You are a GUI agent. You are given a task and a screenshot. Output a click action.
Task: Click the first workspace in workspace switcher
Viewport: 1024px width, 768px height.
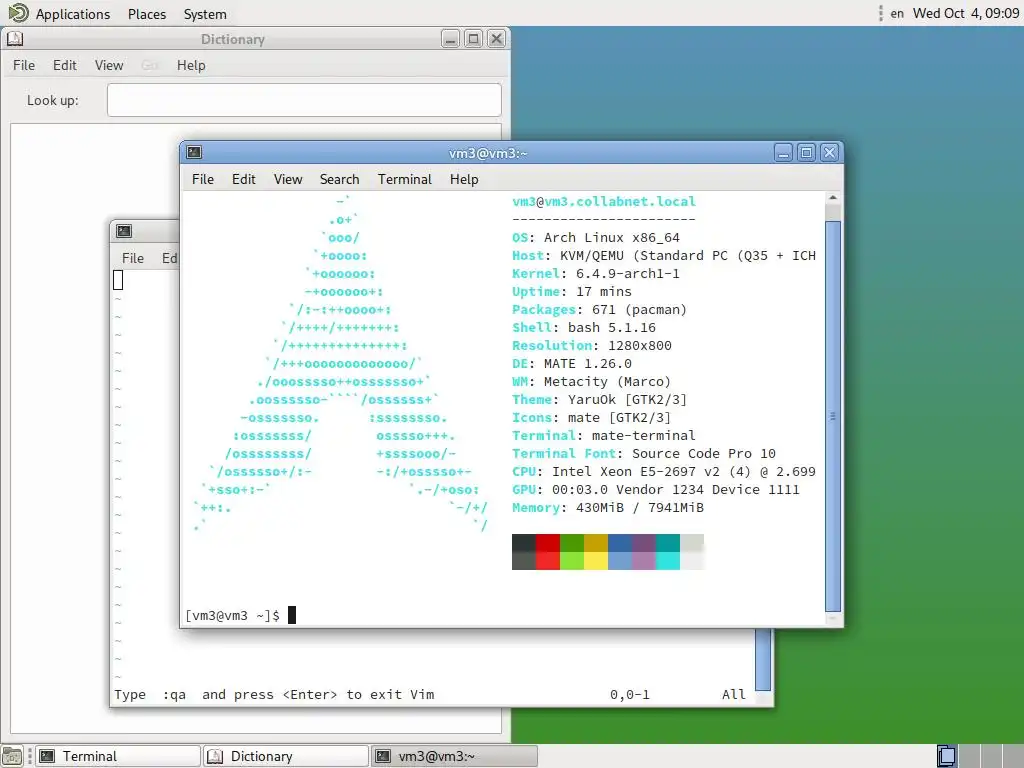(946, 756)
